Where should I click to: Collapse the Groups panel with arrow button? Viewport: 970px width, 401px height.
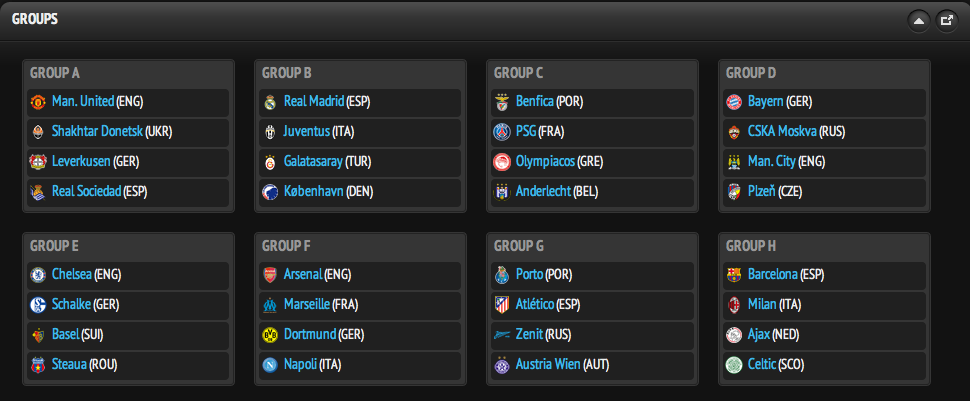coord(918,20)
